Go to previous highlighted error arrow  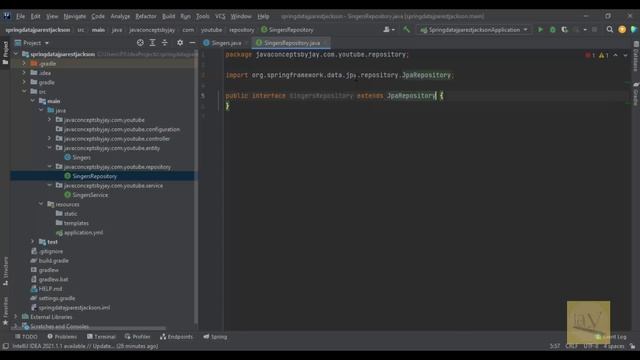[616, 55]
